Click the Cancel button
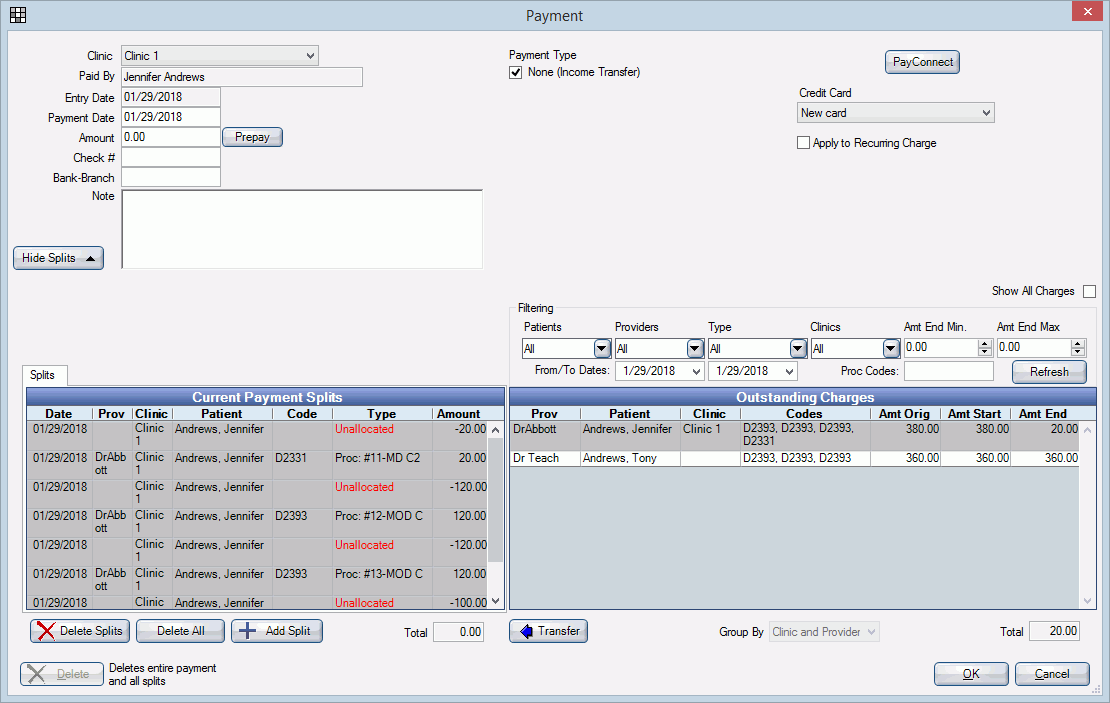The height and width of the screenshot is (703, 1110). (x=1052, y=674)
